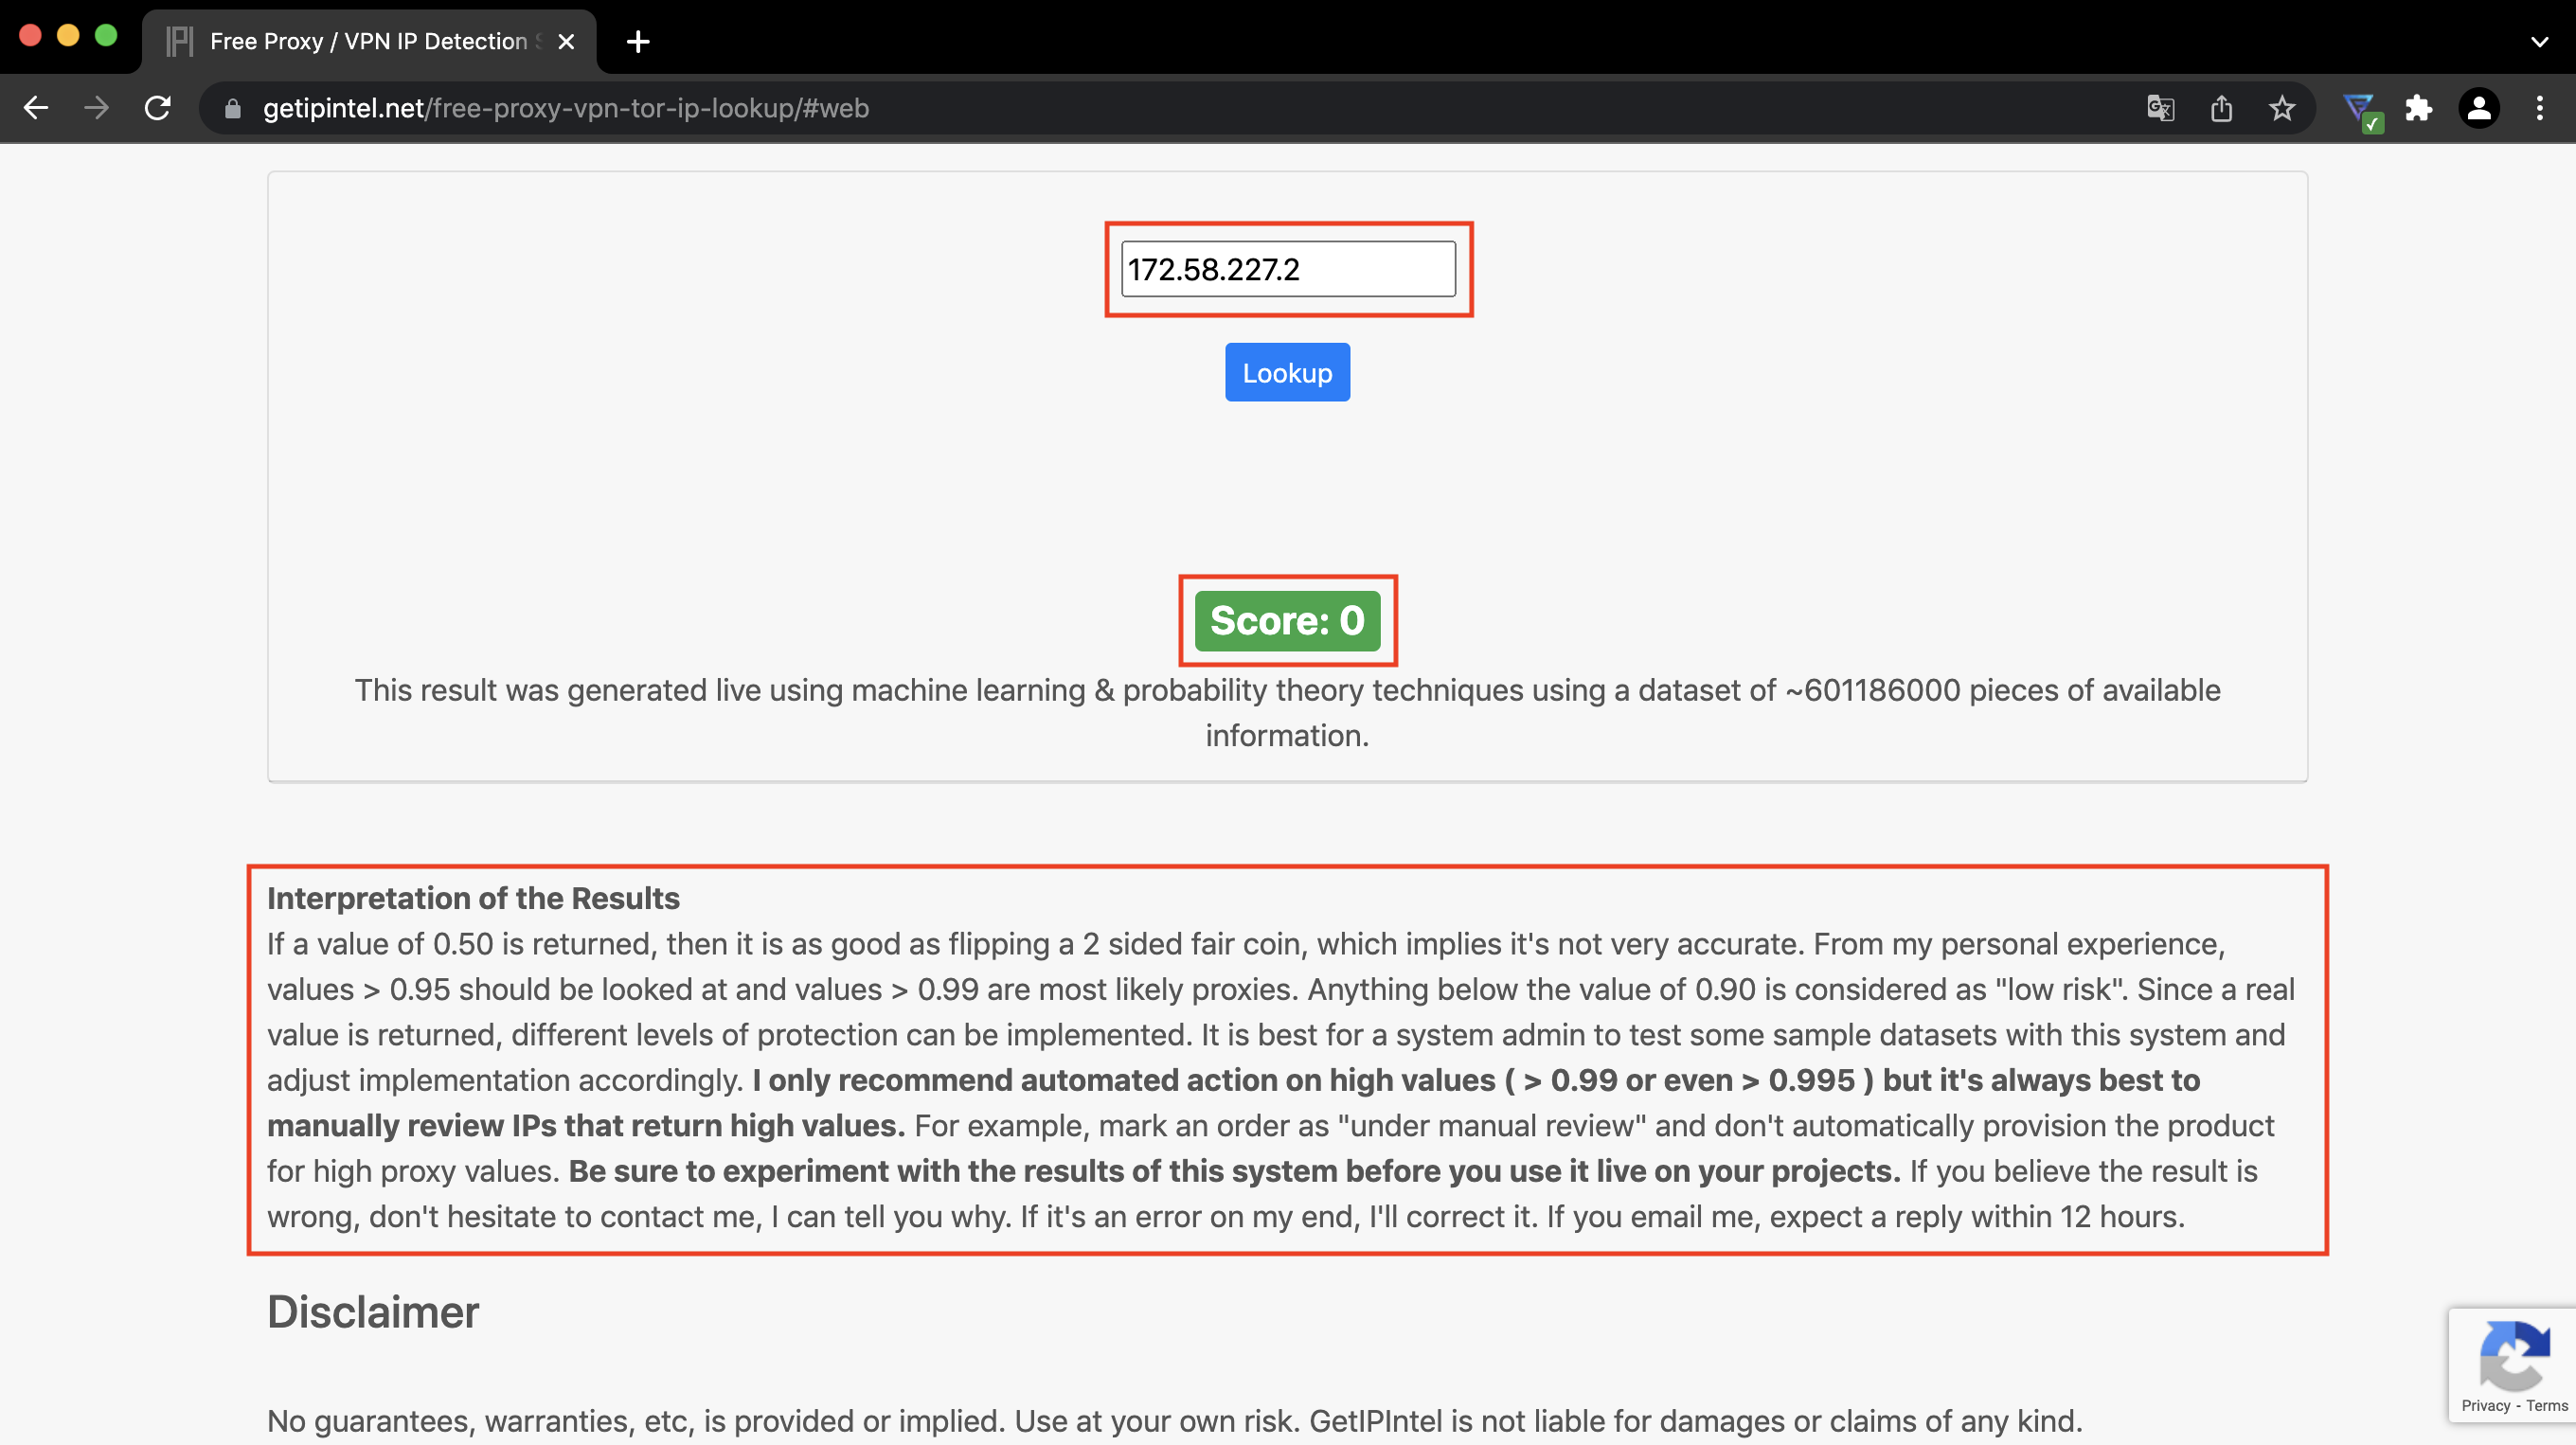This screenshot has width=2576, height=1445.
Task: Bookmark this page with the star icon
Action: click(x=2281, y=108)
